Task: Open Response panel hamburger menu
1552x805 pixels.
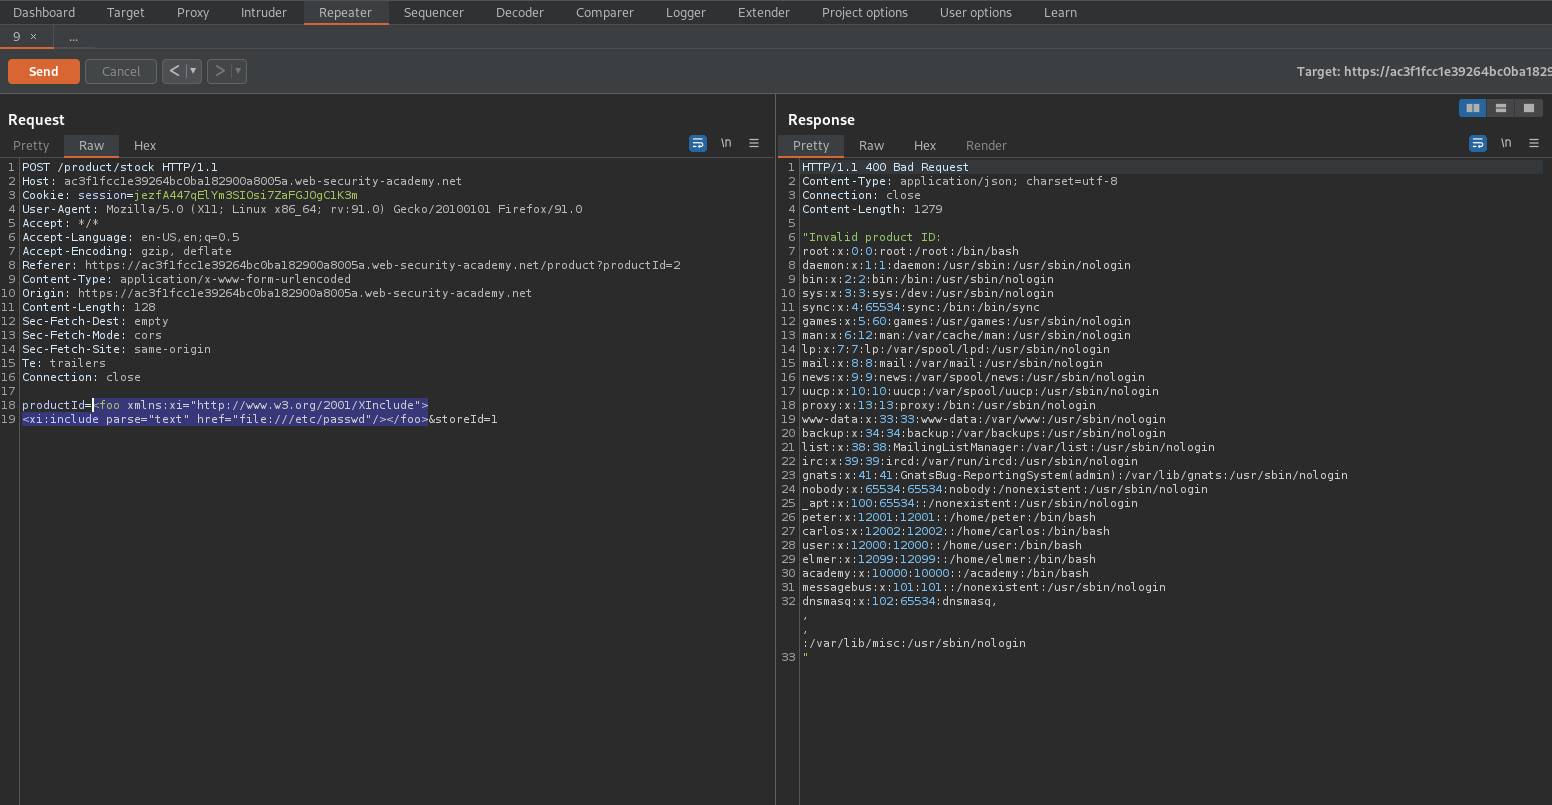Action: (x=1534, y=143)
